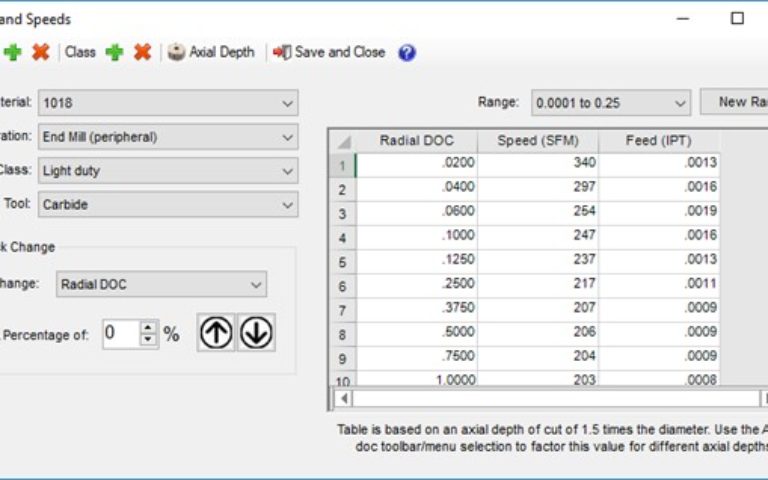Select row header 9

pyautogui.click(x=343, y=359)
